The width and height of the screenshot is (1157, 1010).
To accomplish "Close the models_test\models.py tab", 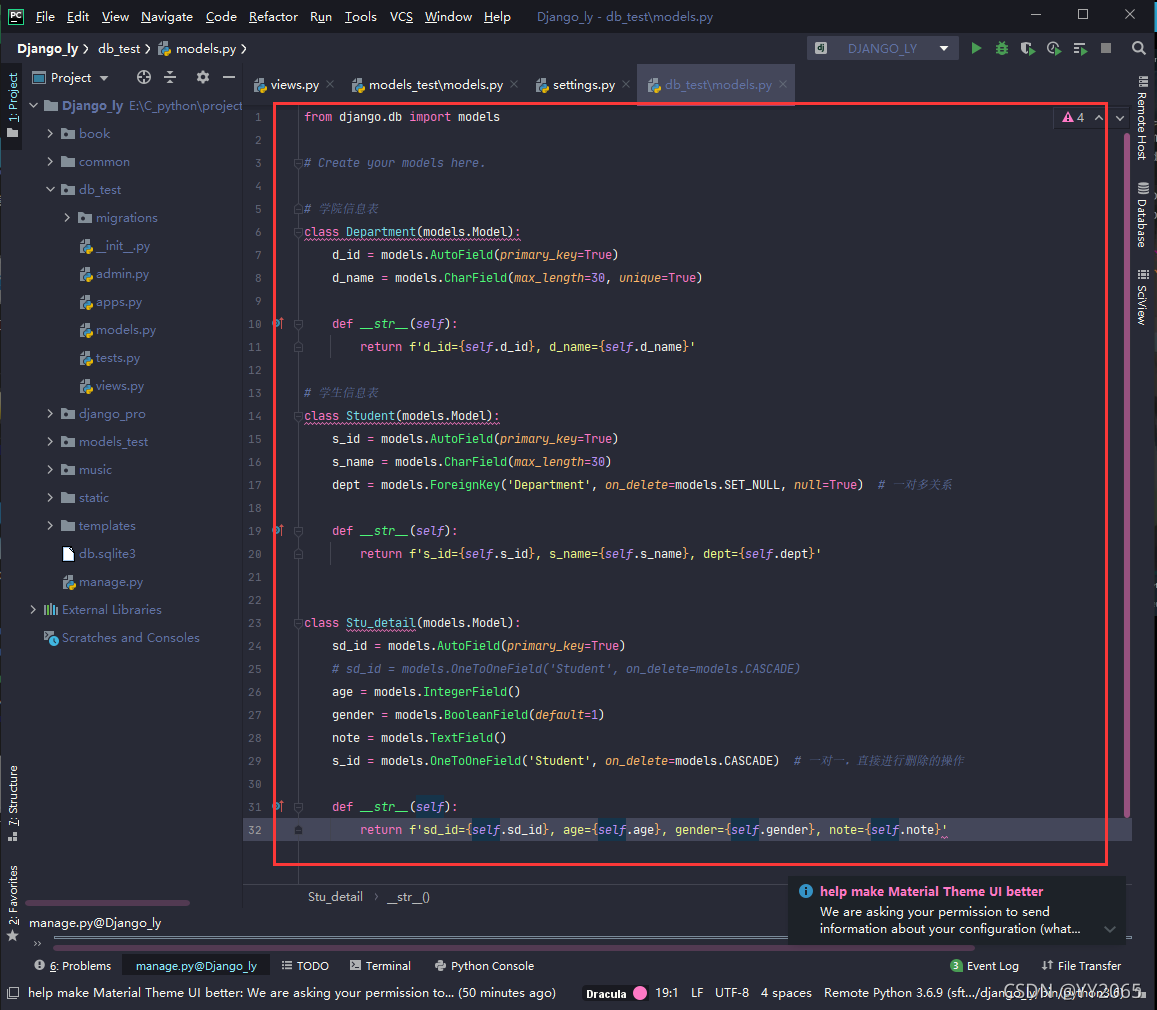I will tap(514, 84).
